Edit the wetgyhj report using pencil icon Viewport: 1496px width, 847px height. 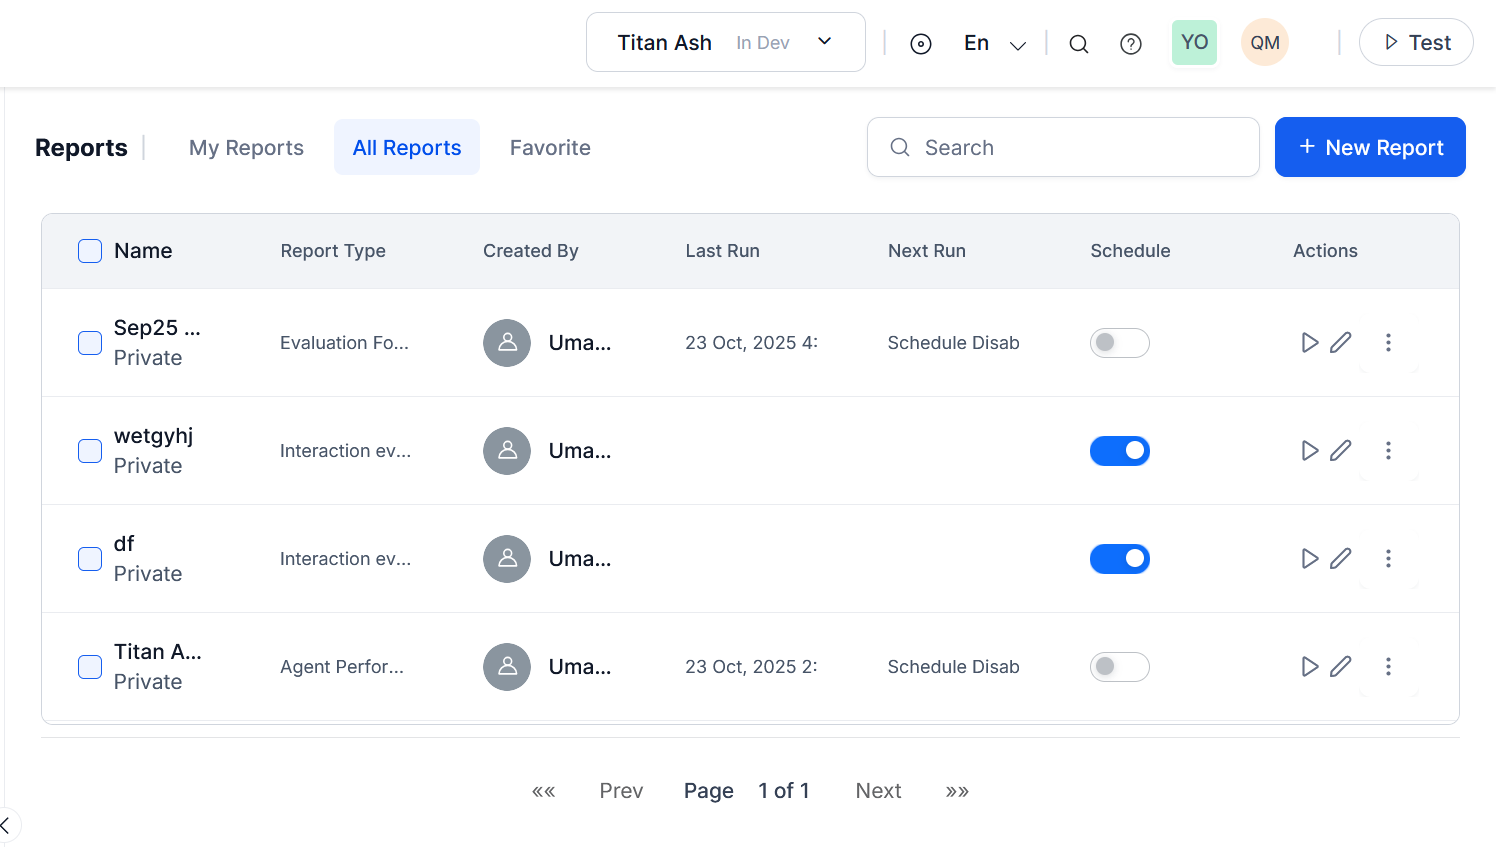[1341, 451]
